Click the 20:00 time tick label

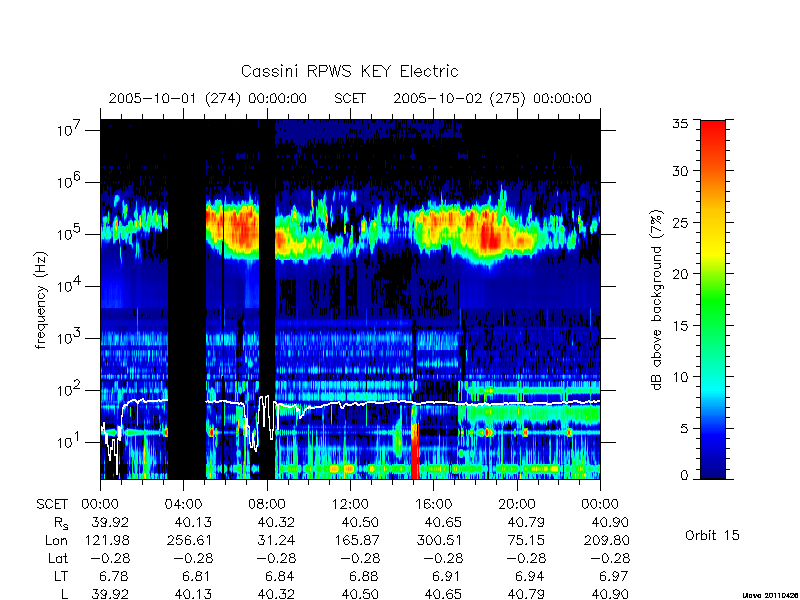517,505
